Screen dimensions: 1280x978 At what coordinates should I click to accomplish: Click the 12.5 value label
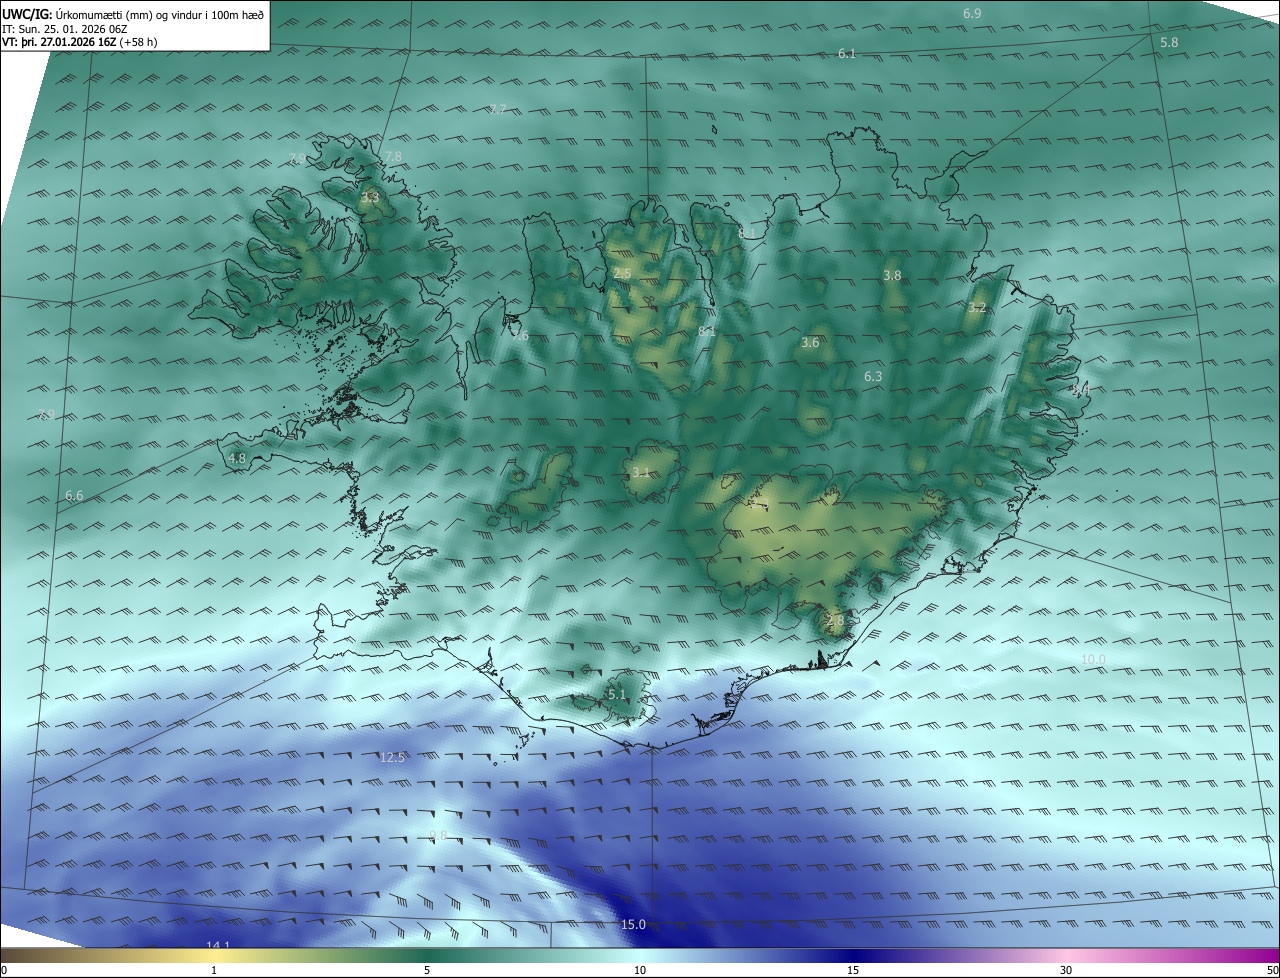(x=392, y=758)
